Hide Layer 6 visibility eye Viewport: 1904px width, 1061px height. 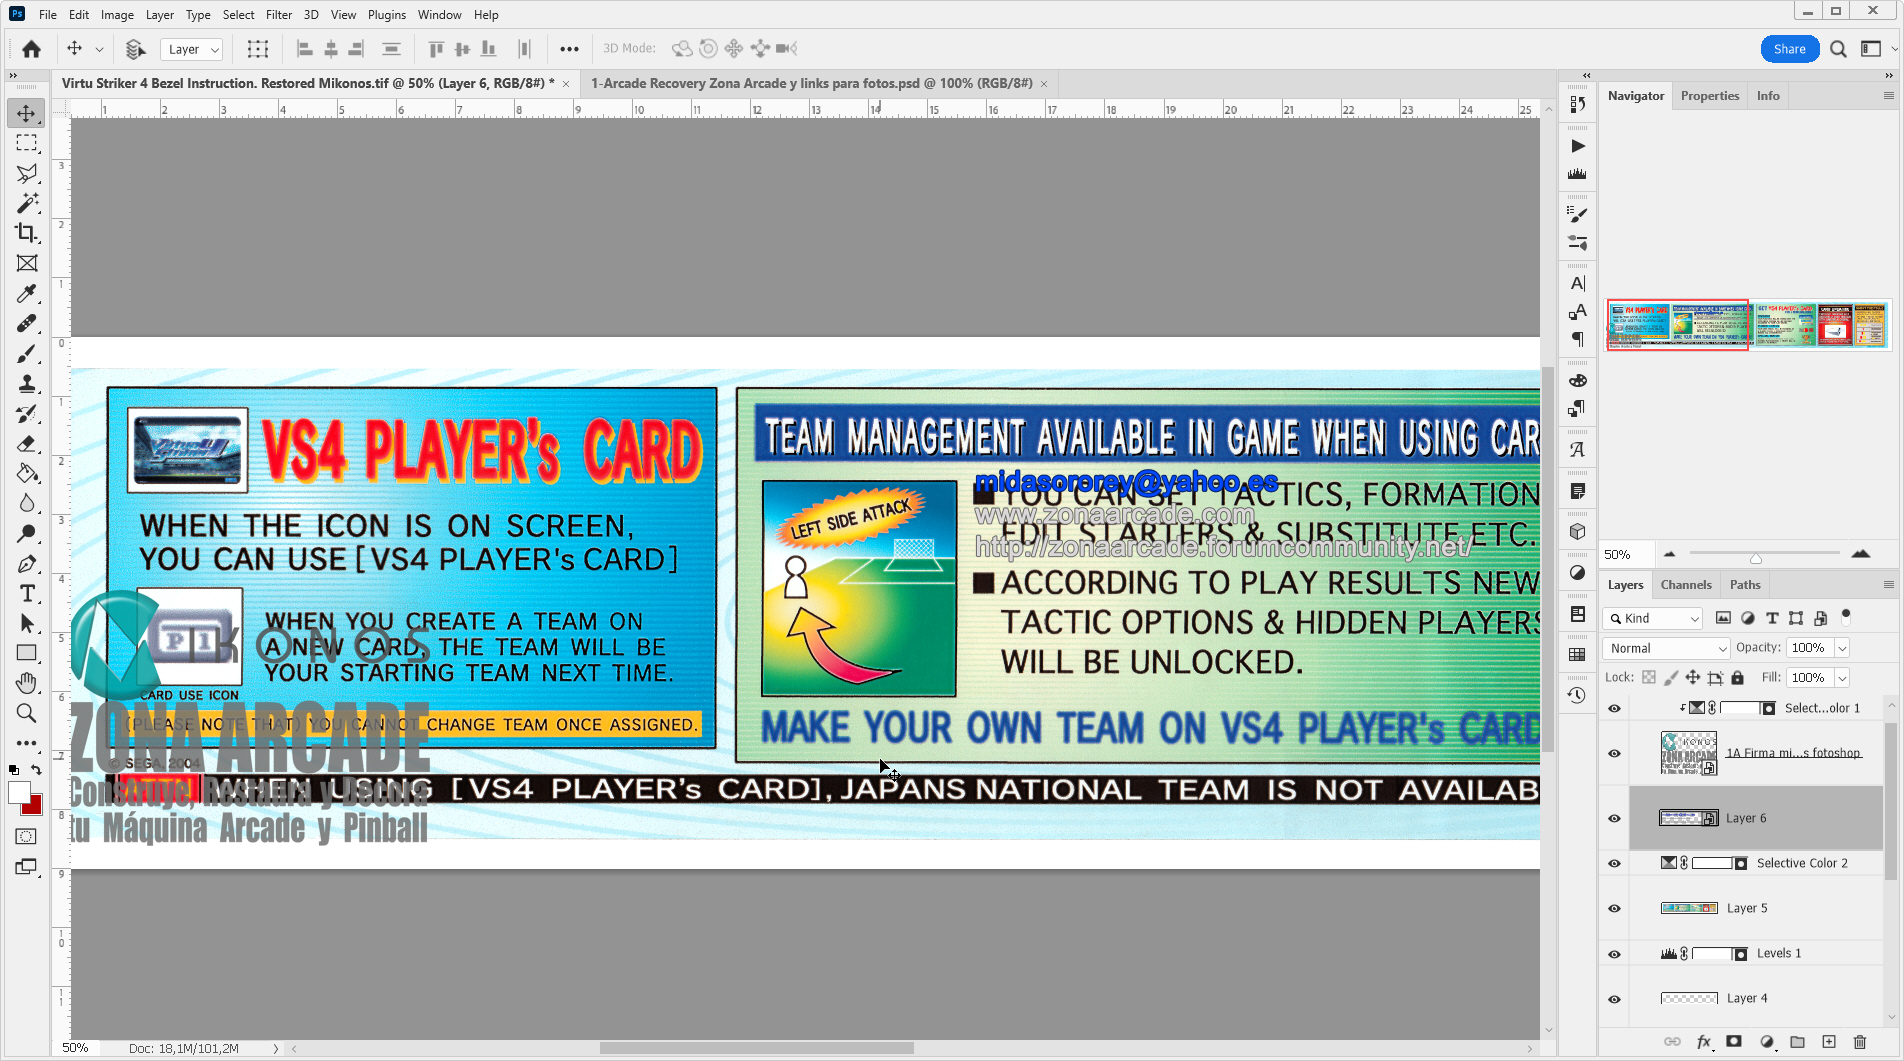(x=1614, y=818)
